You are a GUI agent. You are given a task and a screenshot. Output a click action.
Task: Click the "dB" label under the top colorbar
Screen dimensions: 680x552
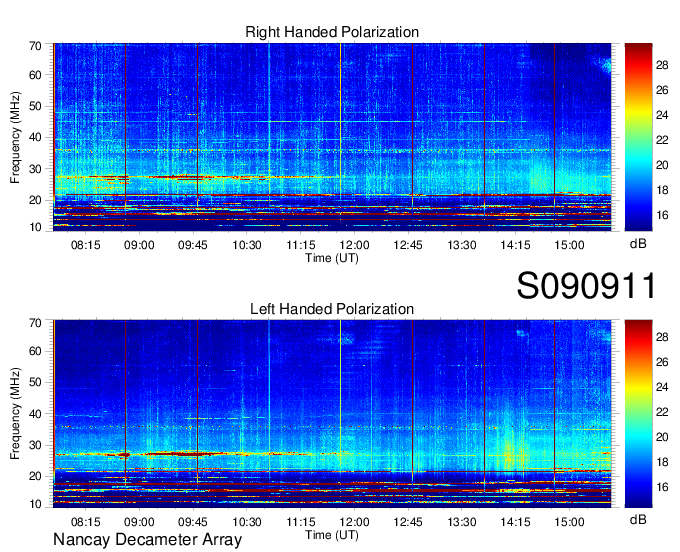point(638,244)
